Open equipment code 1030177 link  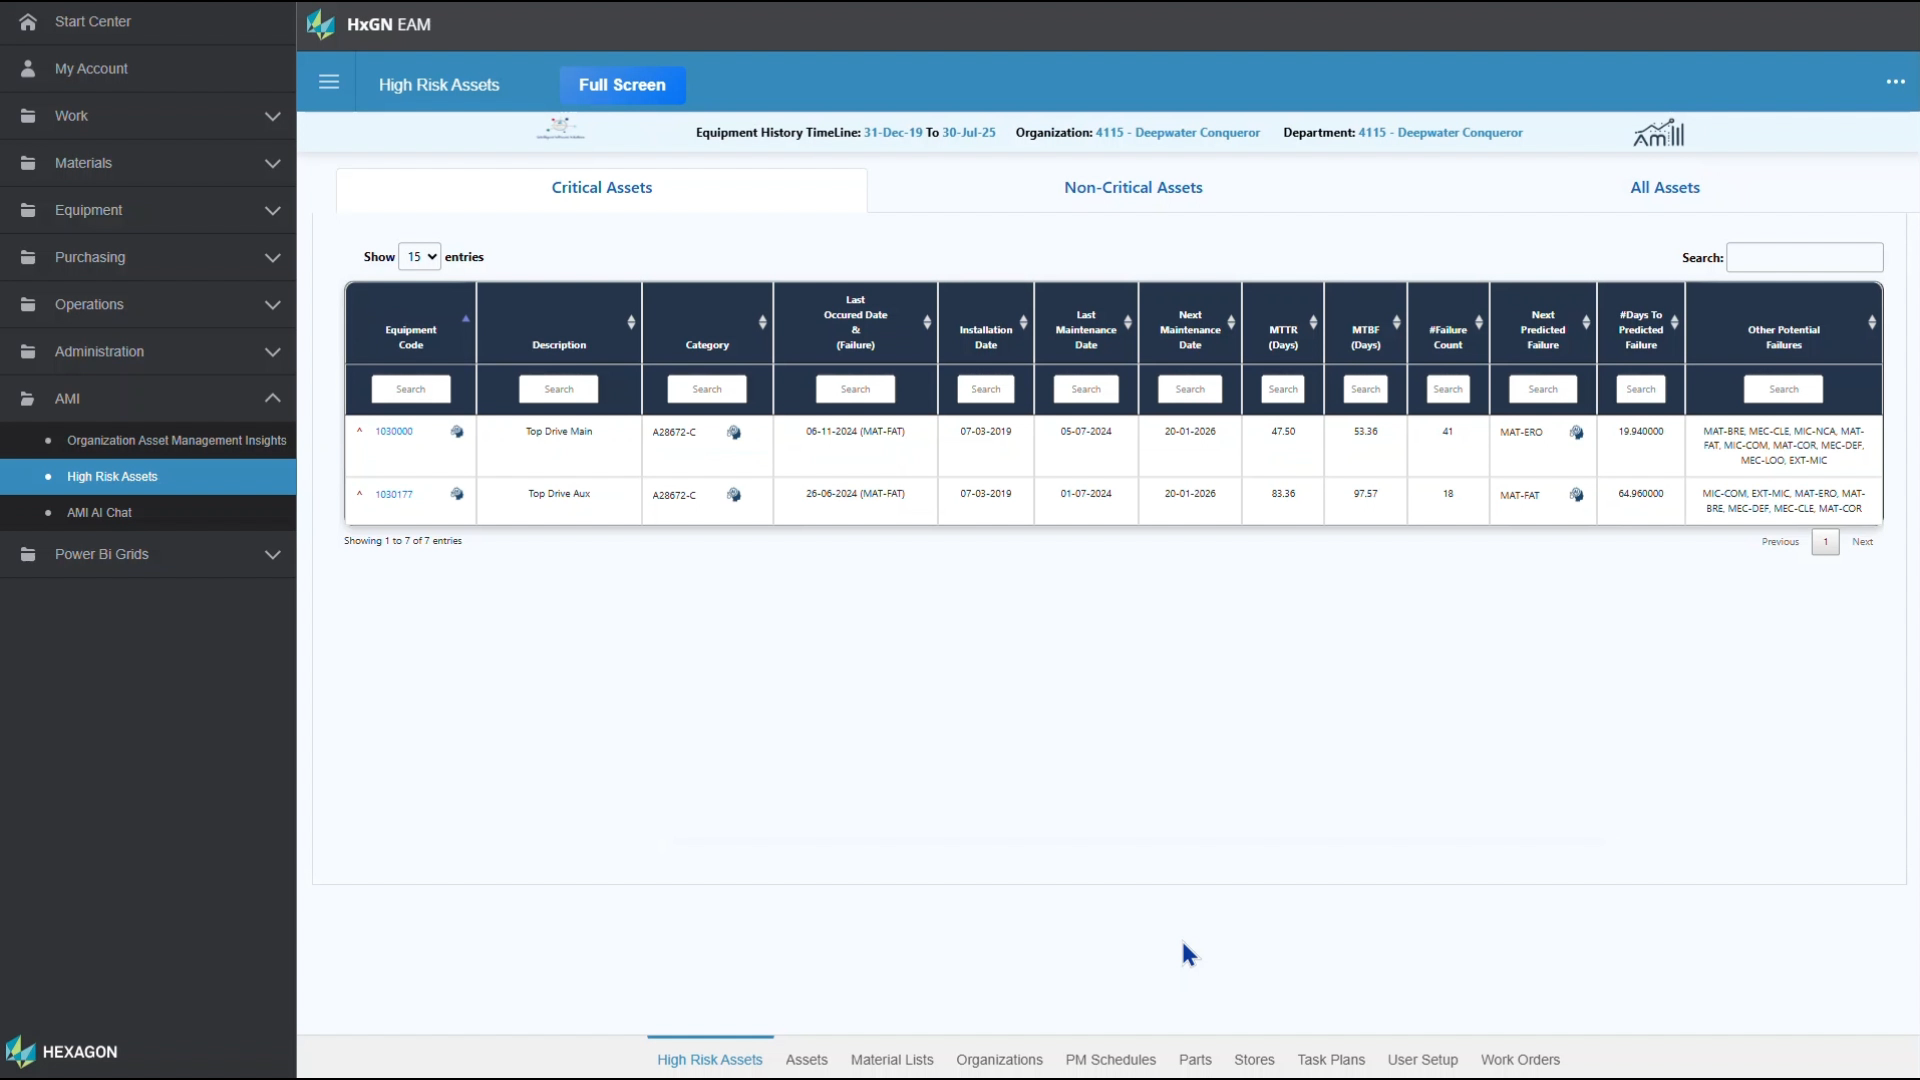click(393, 493)
